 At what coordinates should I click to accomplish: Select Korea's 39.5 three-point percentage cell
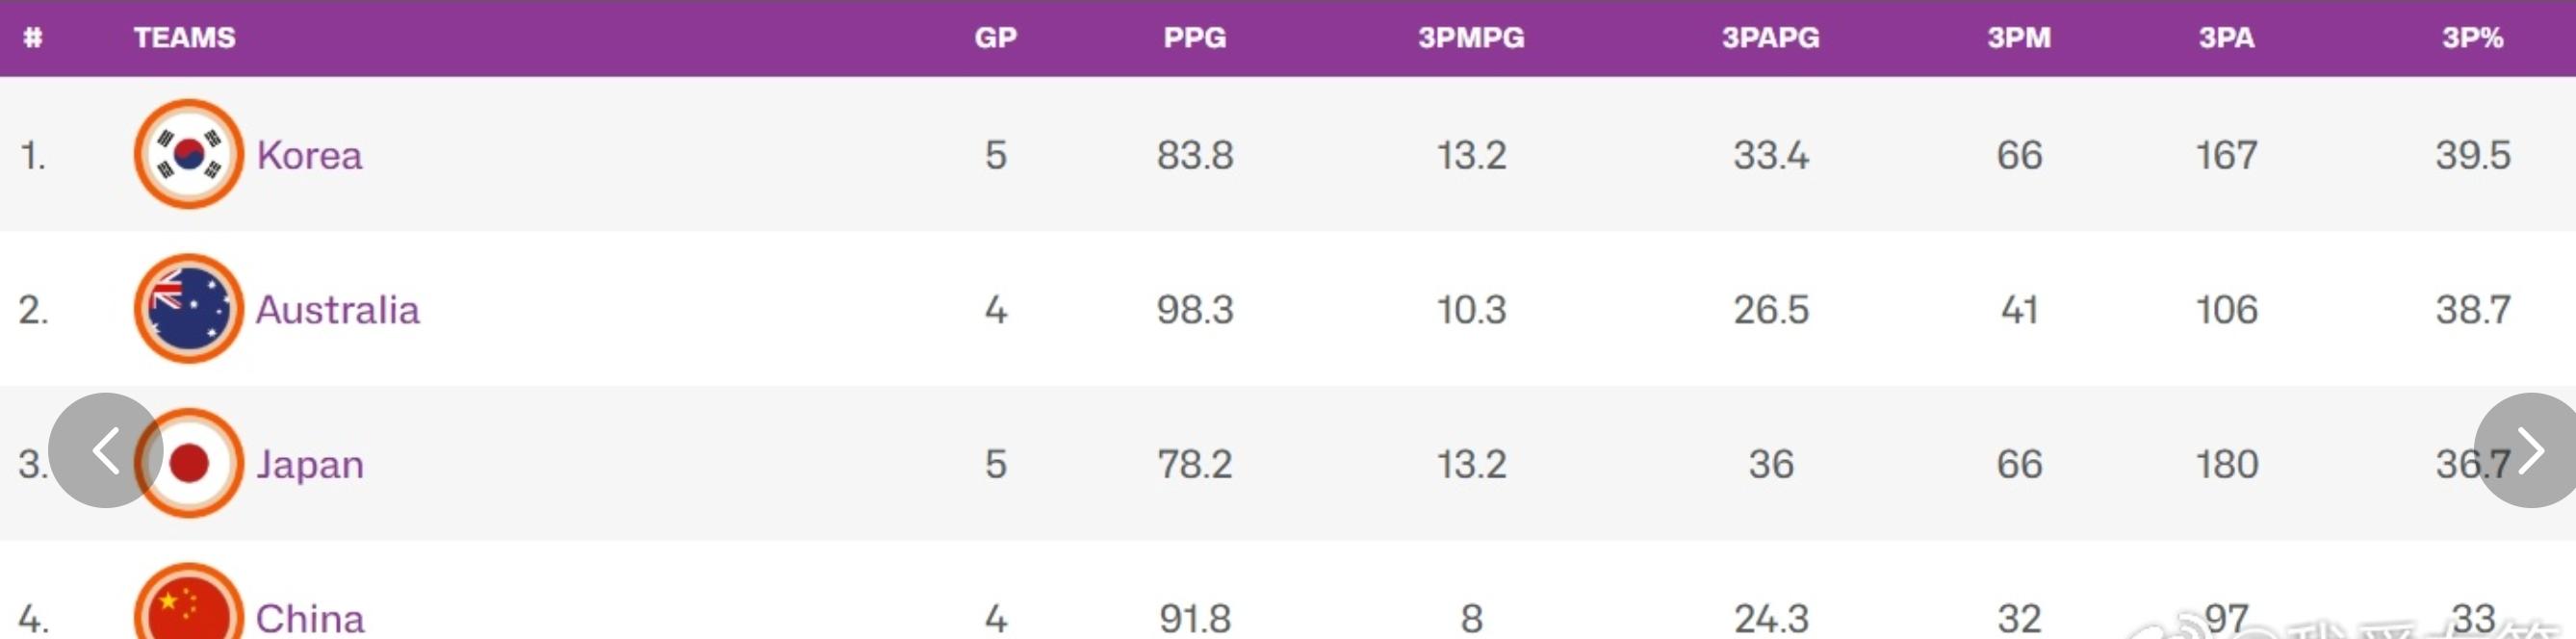(2472, 155)
